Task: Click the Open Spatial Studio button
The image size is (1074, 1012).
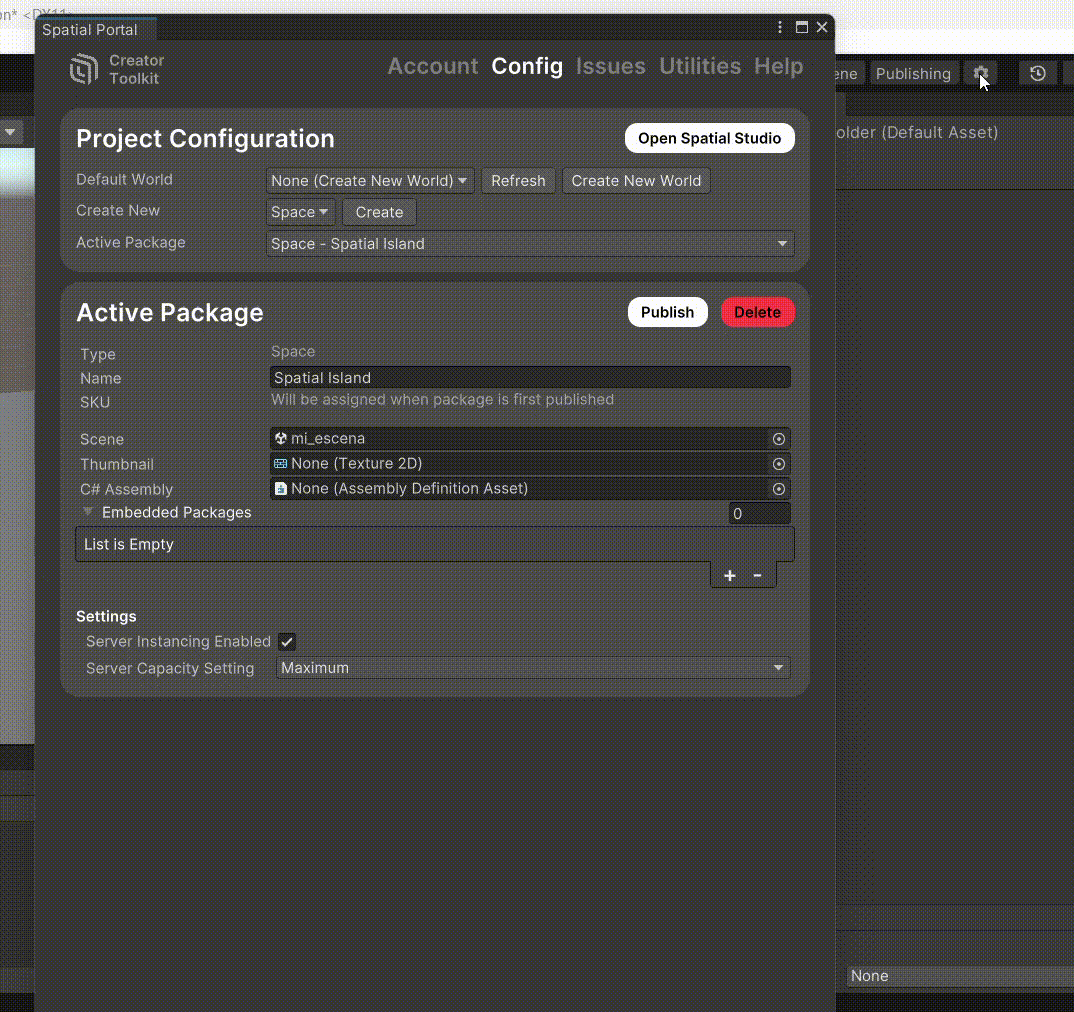Action: coord(710,138)
